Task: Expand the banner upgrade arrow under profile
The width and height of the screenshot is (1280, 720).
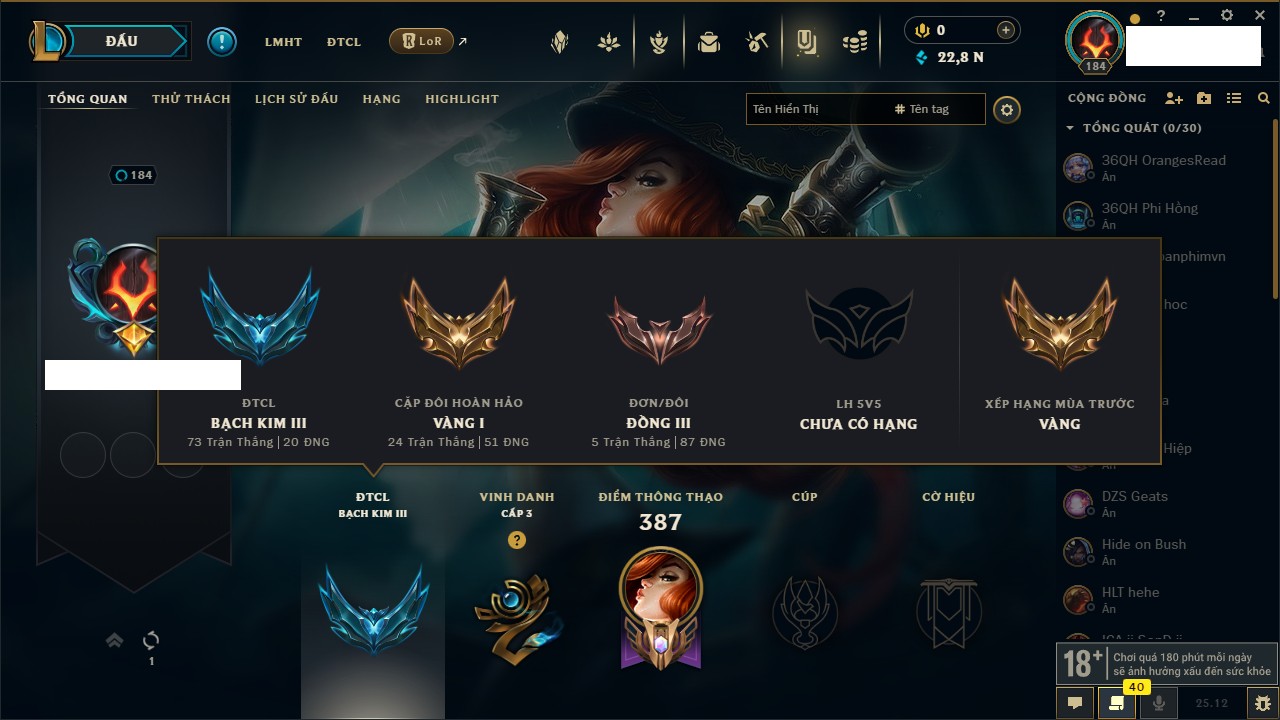Action: (114, 640)
